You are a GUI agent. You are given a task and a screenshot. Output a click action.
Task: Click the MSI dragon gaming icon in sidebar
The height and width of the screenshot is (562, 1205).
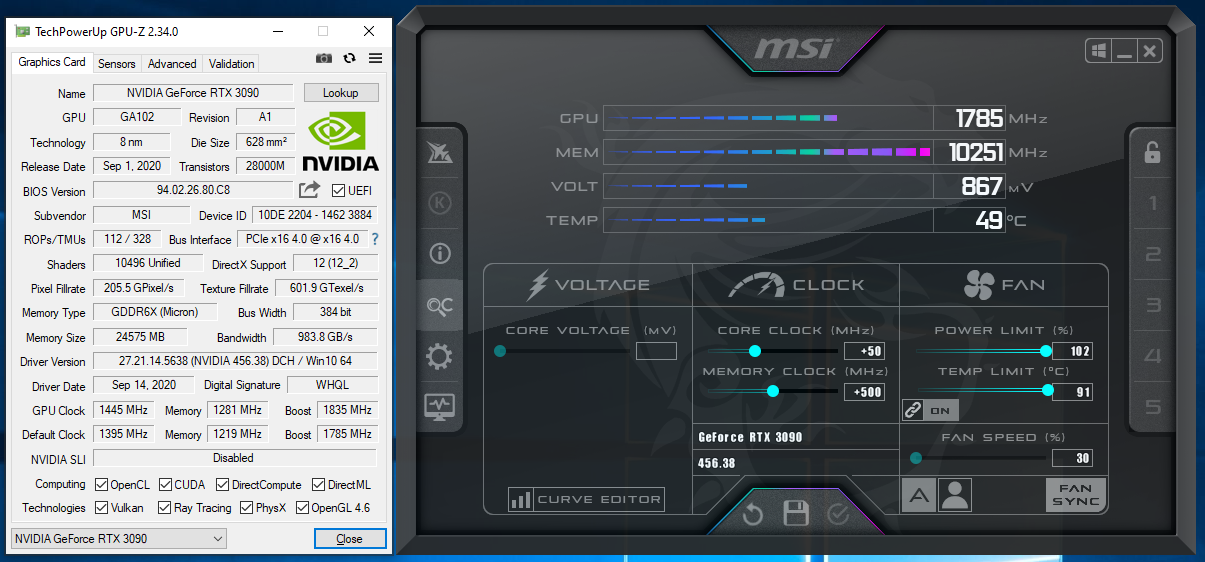(x=440, y=152)
